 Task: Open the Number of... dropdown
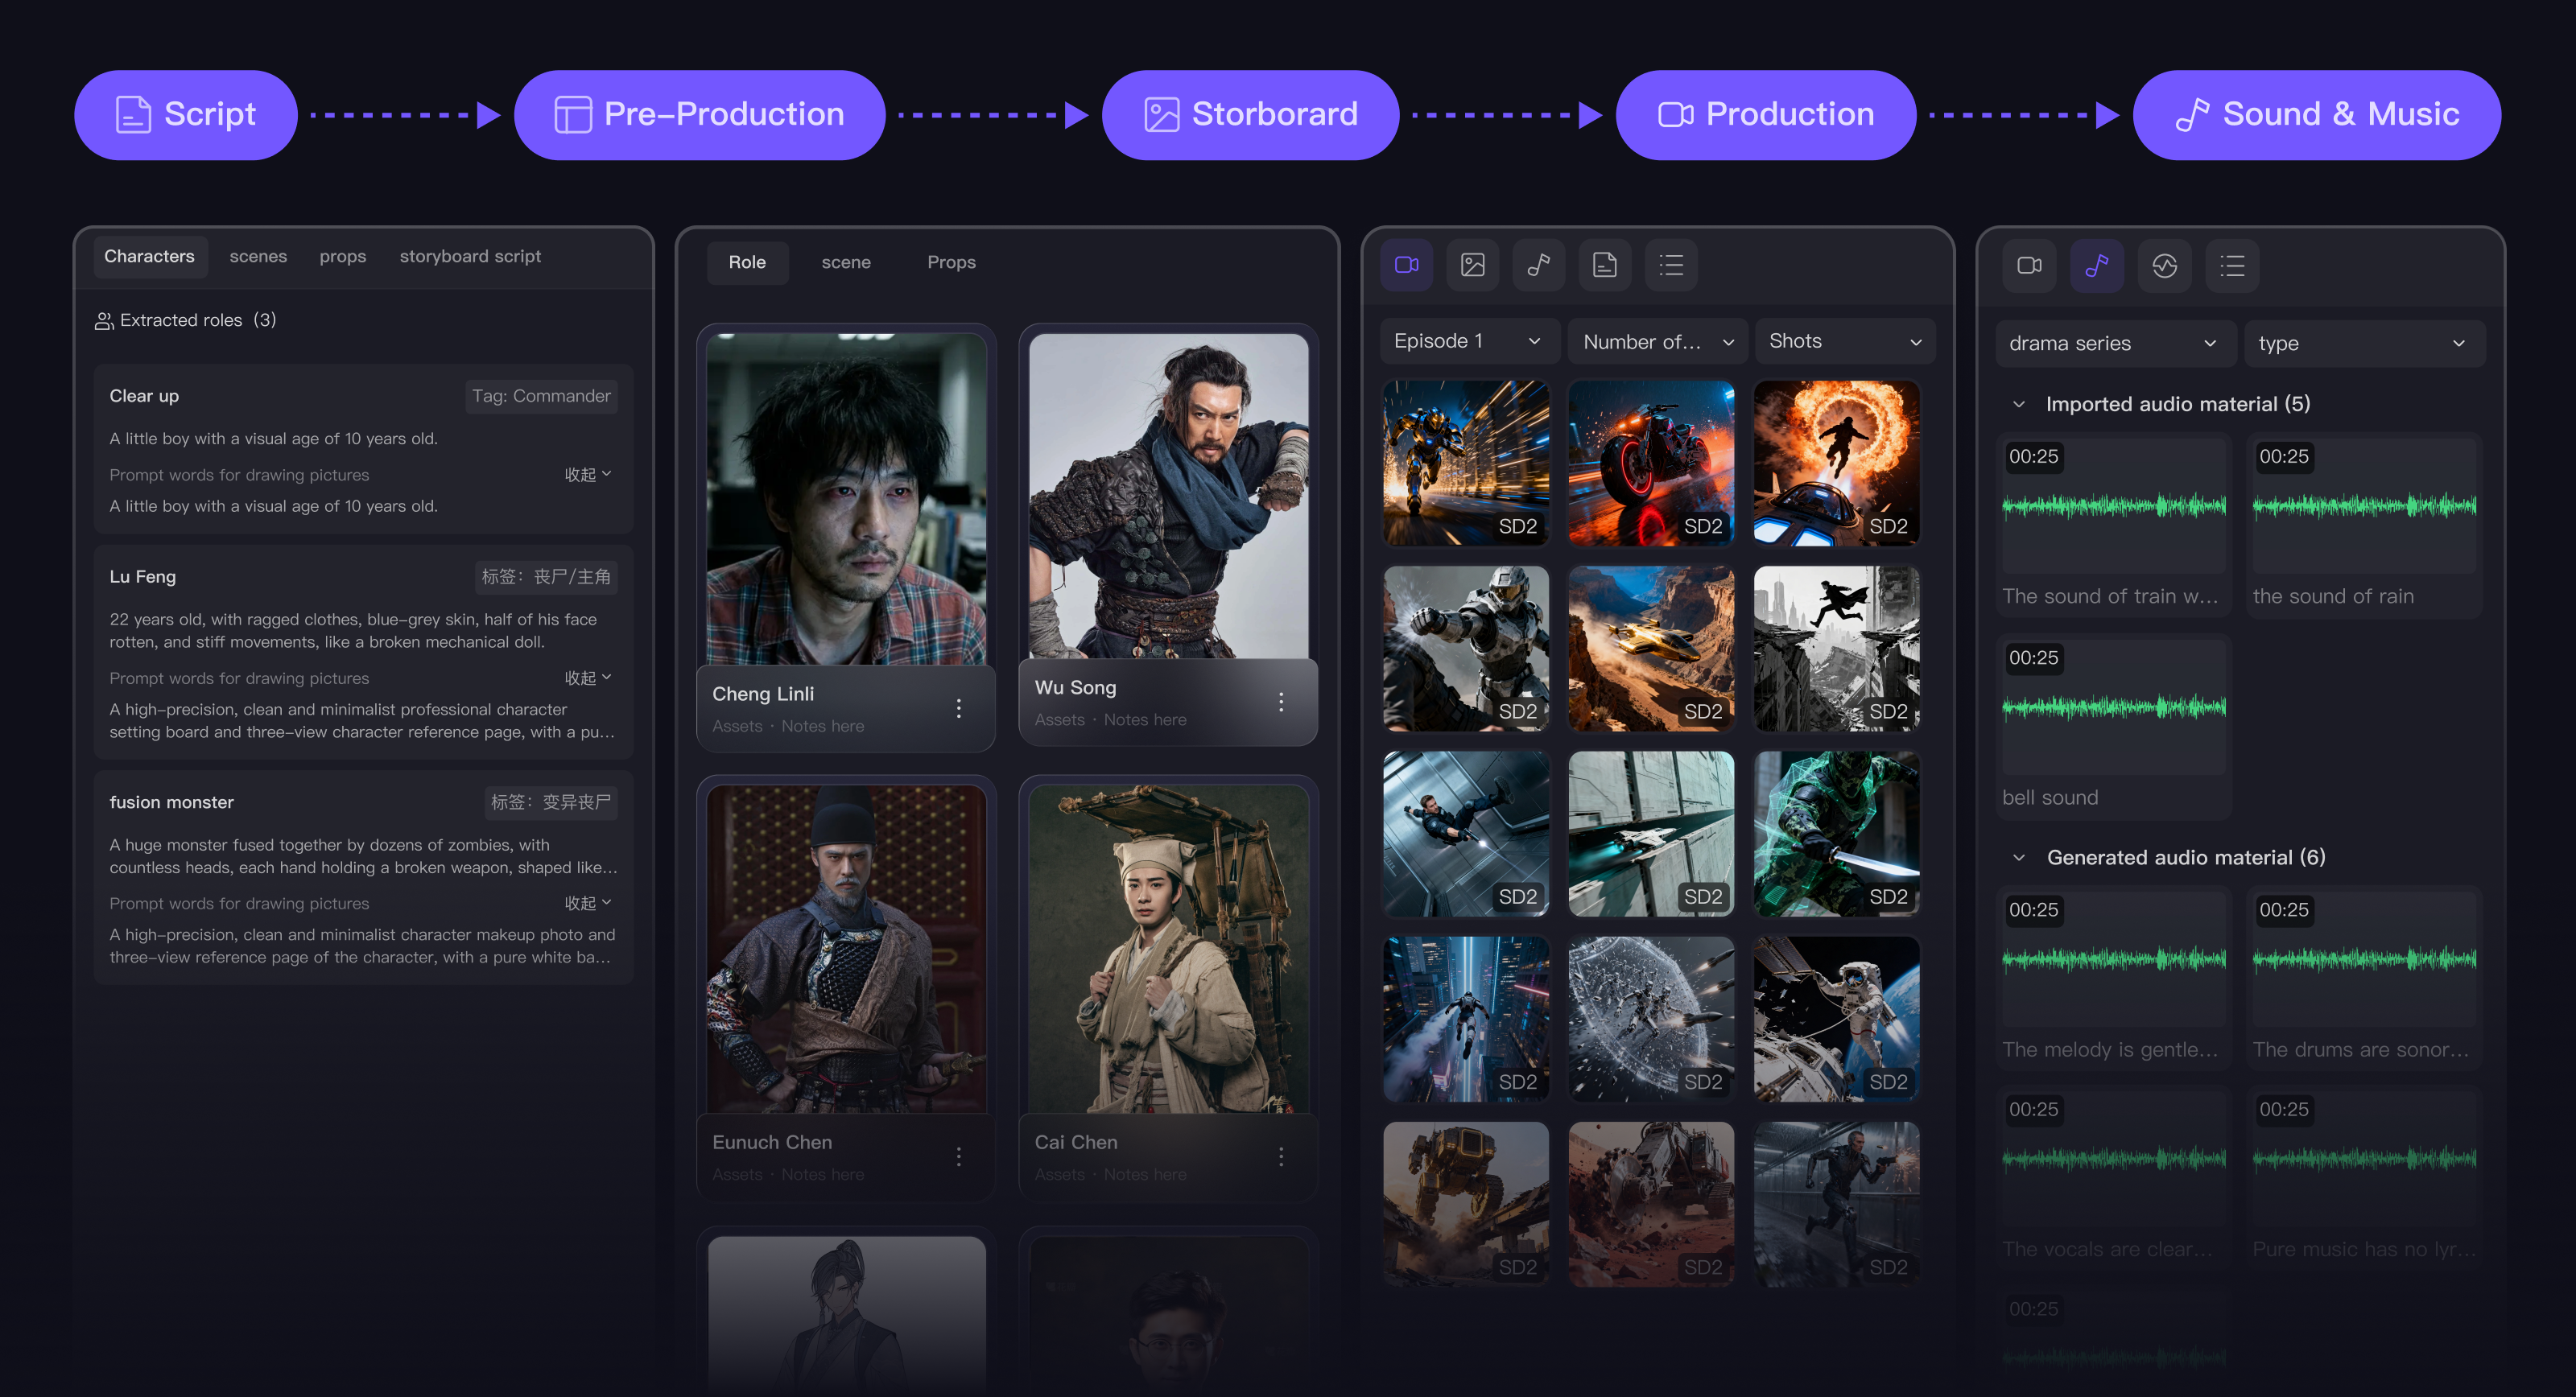[1657, 342]
